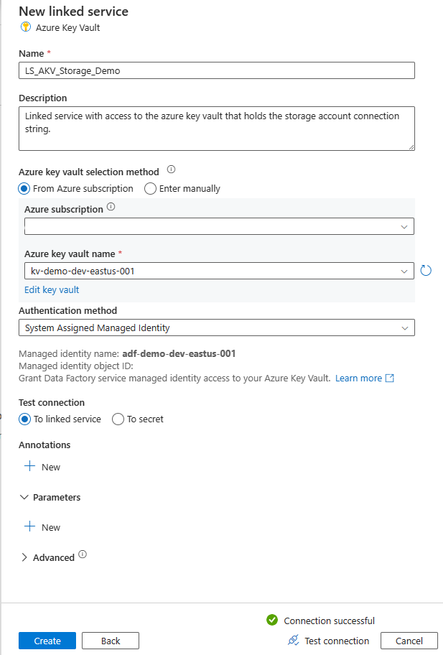Select To linked service radio button
This screenshot has height=655, width=443.
pyautogui.click(x=25, y=419)
